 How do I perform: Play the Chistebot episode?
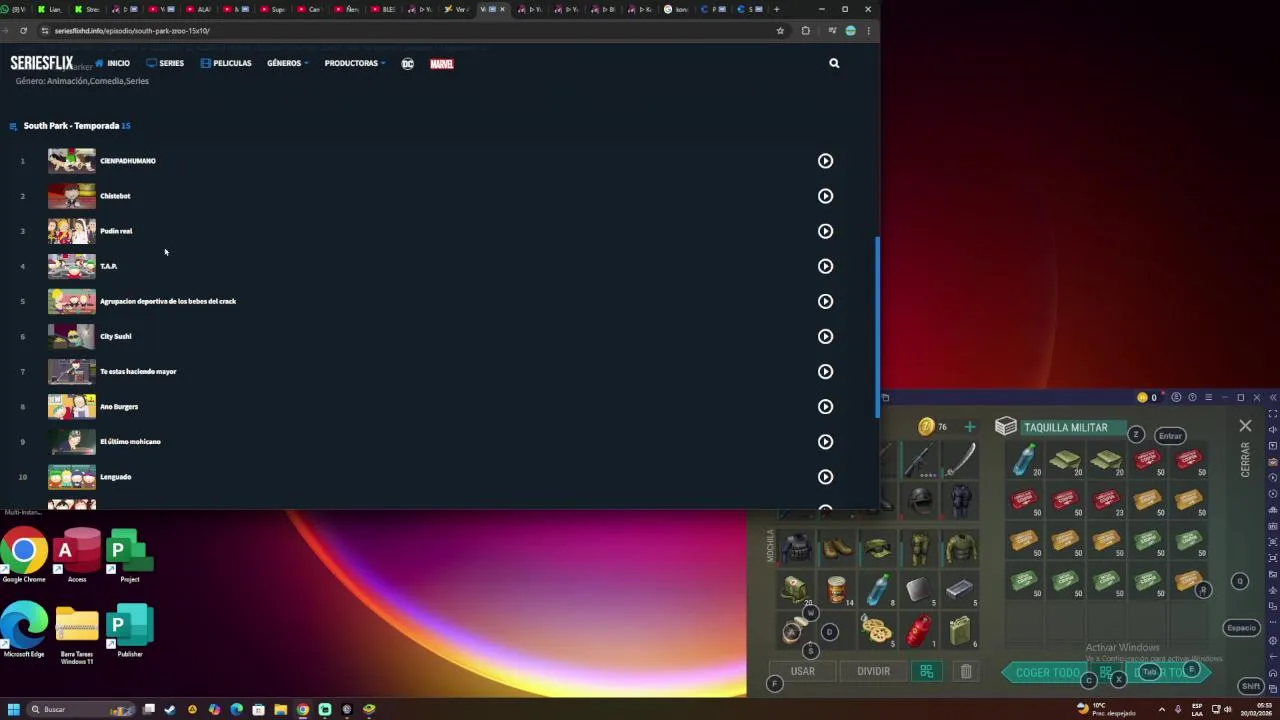825,196
